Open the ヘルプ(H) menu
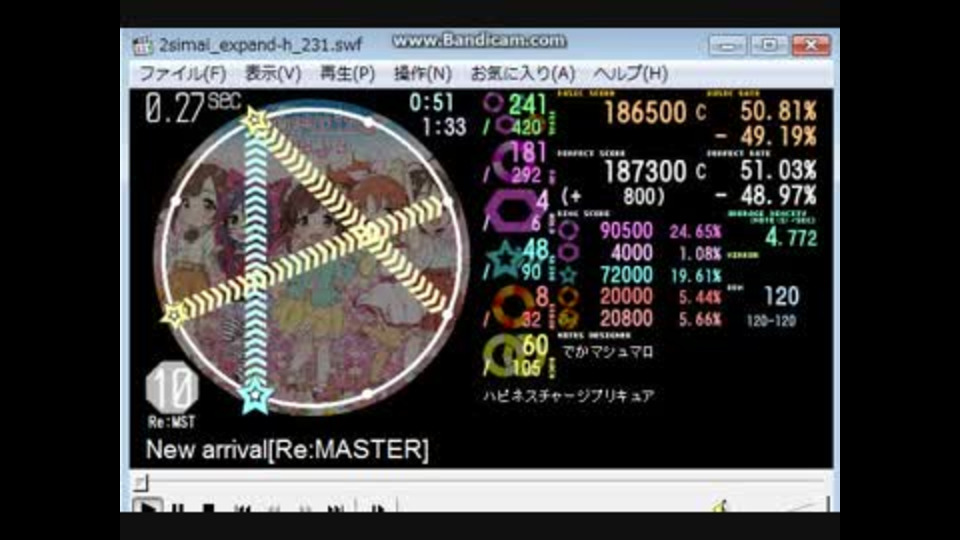960x540 pixels. (x=630, y=74)
